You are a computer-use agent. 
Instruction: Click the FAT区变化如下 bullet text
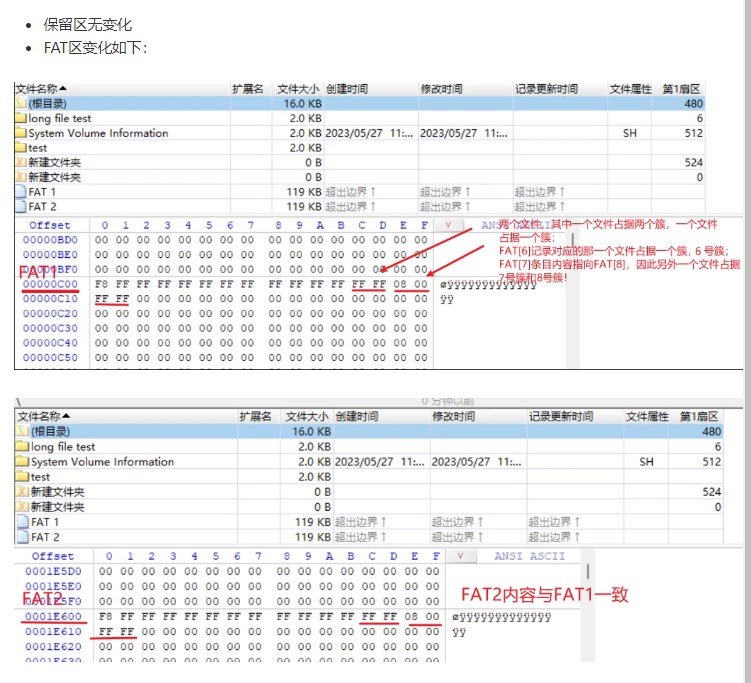pos(95,47)
